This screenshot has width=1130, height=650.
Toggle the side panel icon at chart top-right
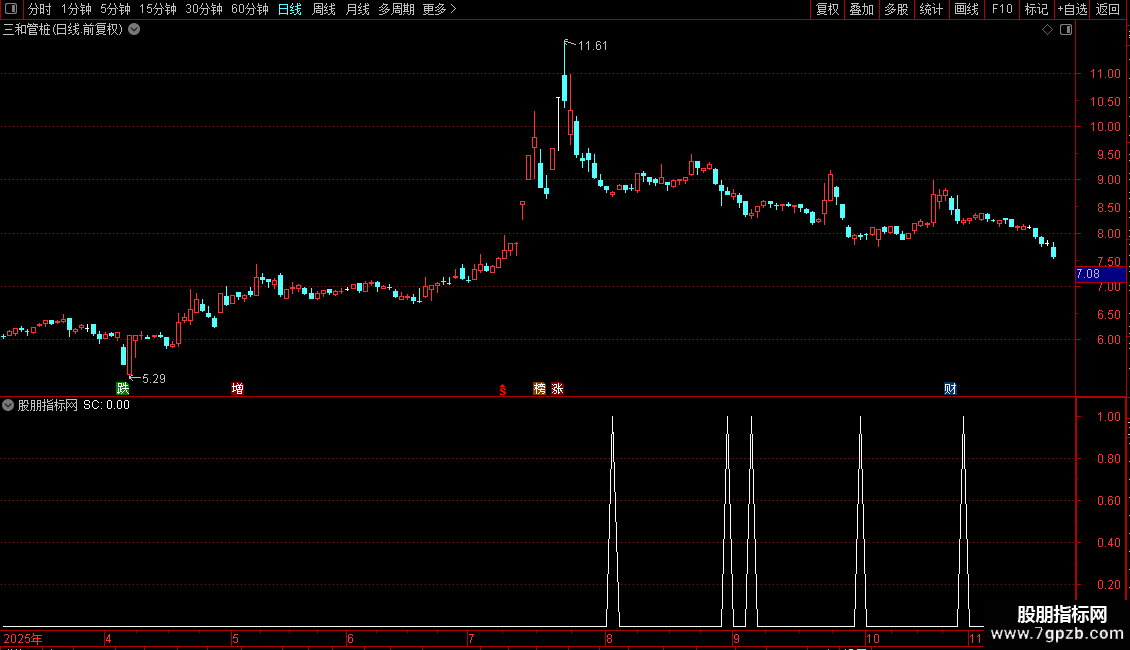[x=1066, y=30]
